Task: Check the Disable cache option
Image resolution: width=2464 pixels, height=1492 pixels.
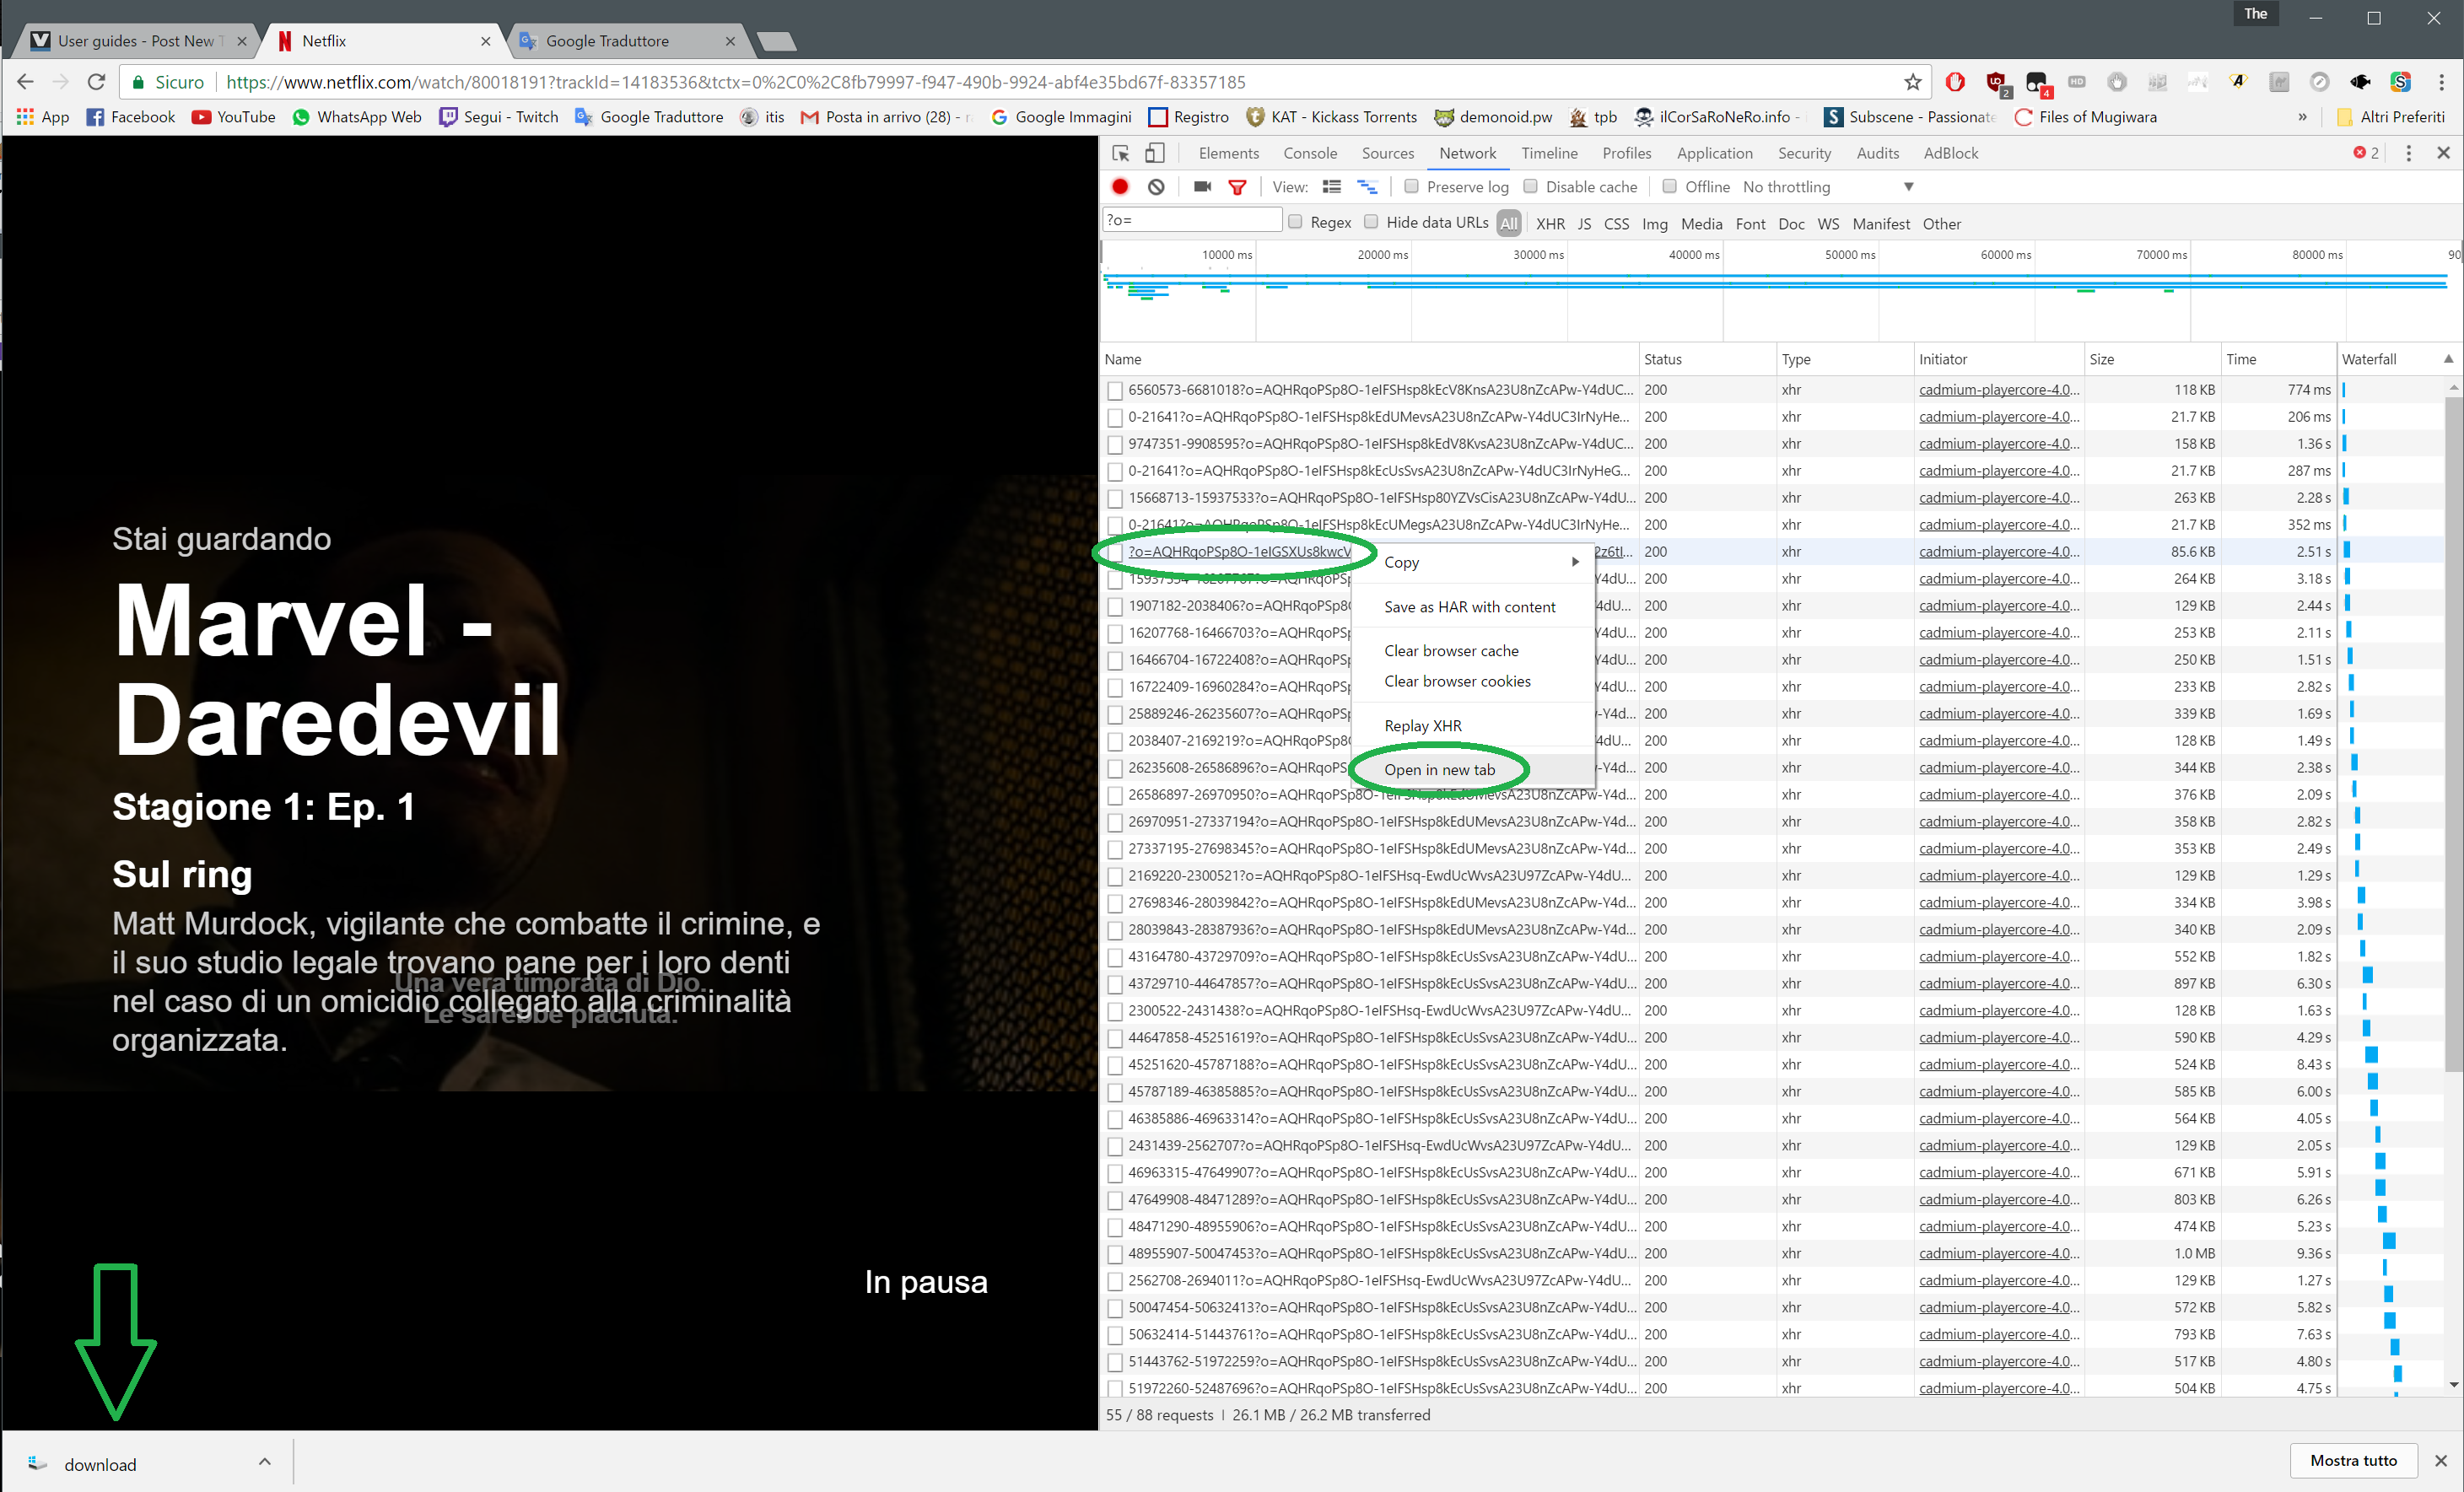Action: click(x=1531, y=187)
